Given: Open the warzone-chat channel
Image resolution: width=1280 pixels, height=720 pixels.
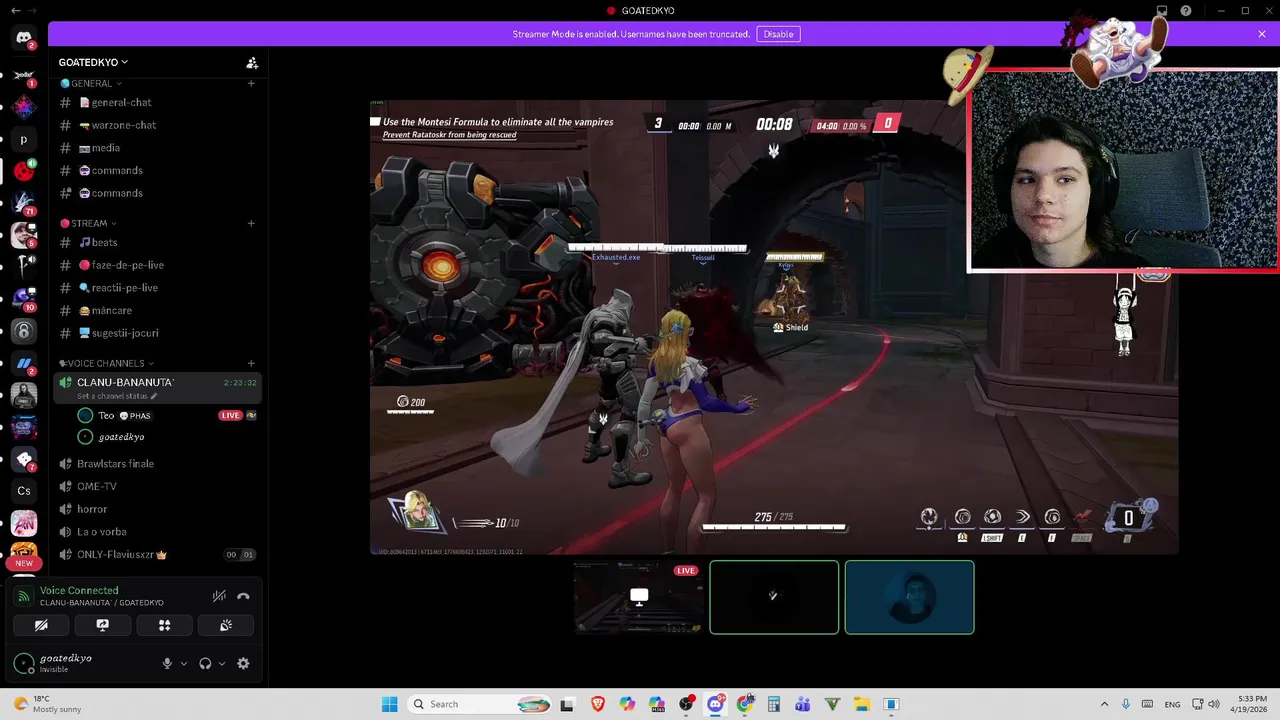Looking at the screenshot, I should [x=158, y=125].
